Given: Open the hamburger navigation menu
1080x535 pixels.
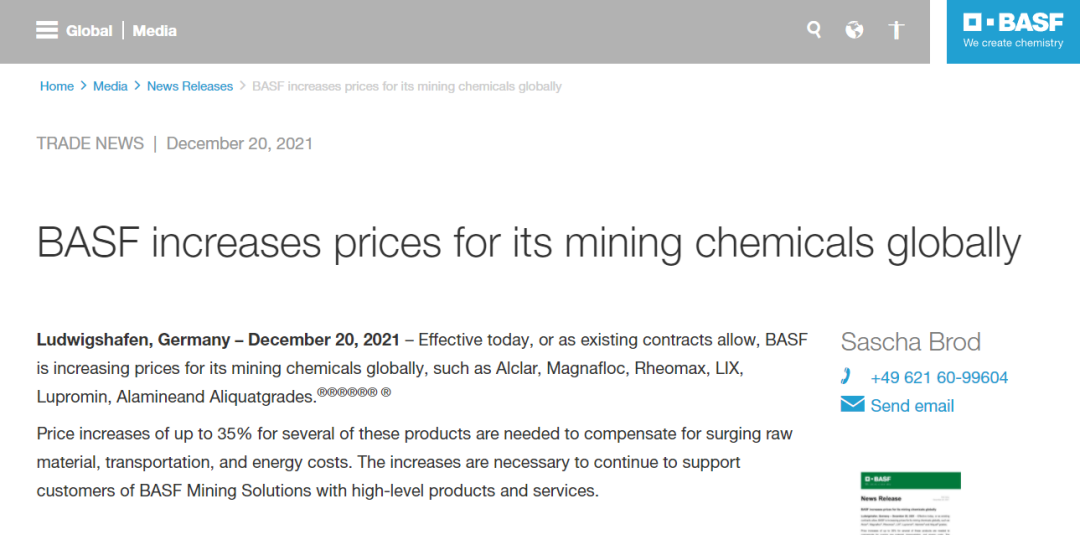Looking at the screenshot, I should (47, 30).
